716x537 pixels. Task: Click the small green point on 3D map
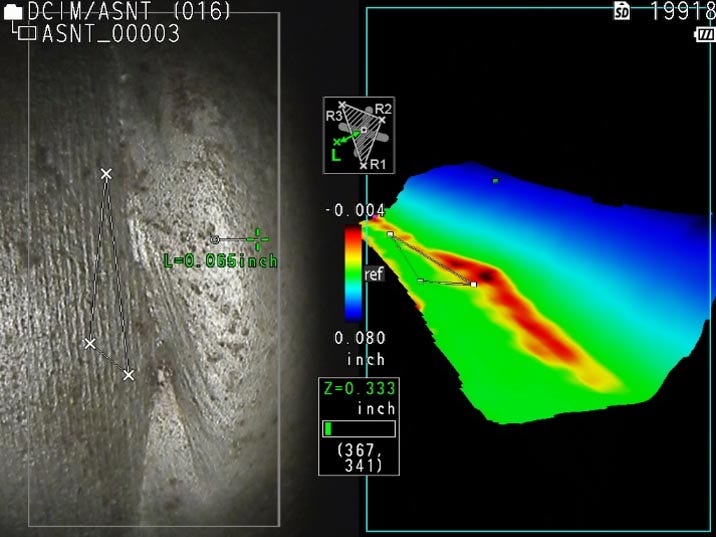[x=495, y=181]
